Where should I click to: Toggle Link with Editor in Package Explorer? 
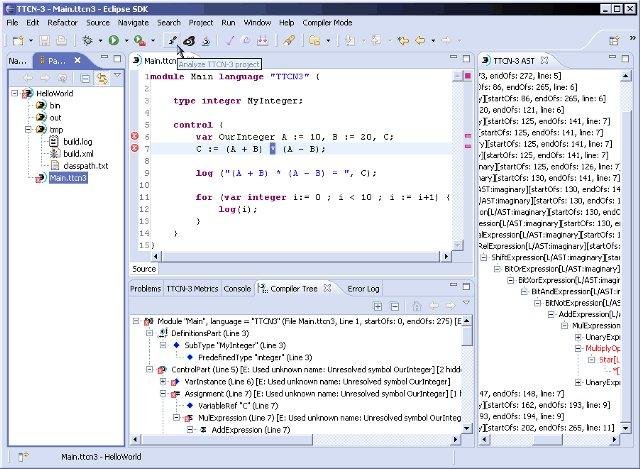pyautogui.click(x=102, y=78)
